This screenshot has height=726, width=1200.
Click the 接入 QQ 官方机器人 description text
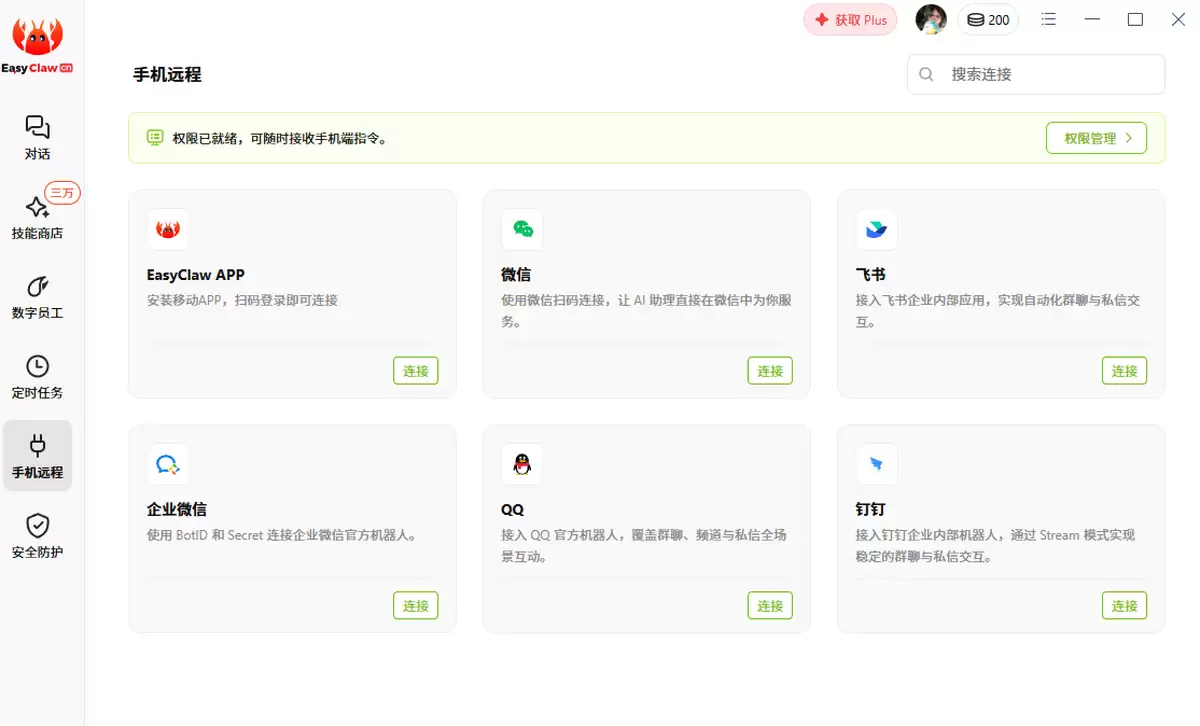tap(644, 546)
